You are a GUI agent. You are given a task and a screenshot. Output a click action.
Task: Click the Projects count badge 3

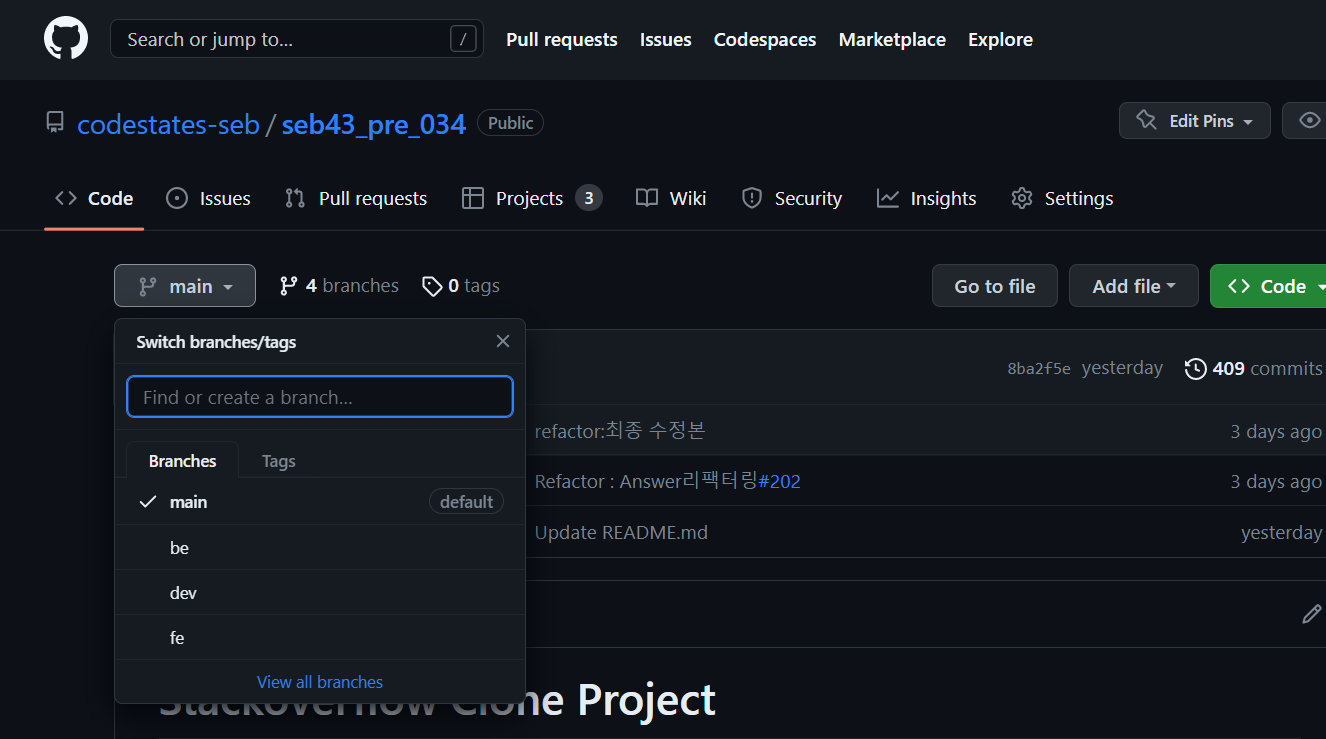click(x=589, y=198)
